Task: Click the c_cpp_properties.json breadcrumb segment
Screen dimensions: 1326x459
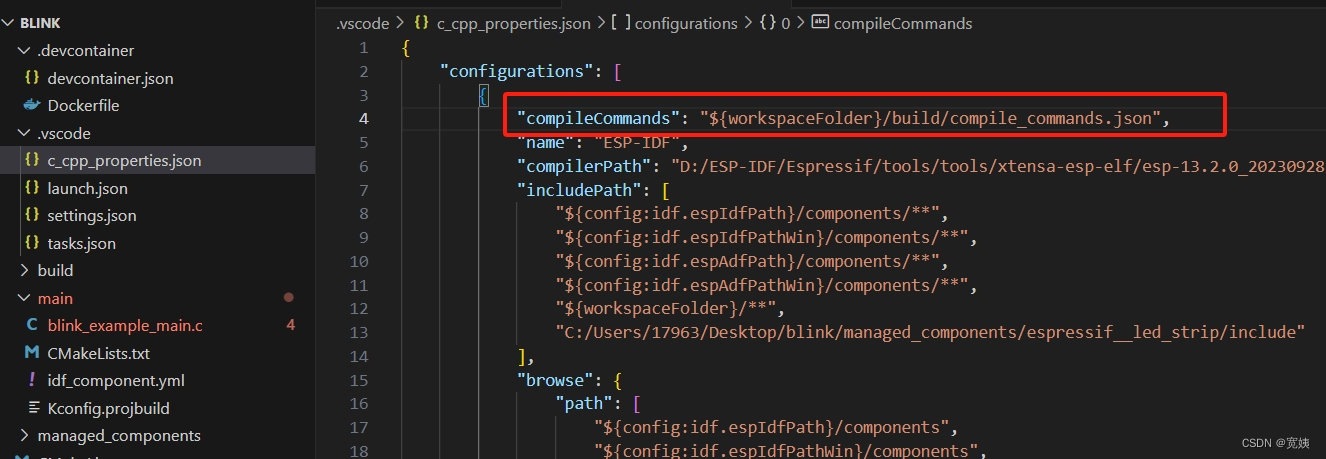Action: click(513, 23)
